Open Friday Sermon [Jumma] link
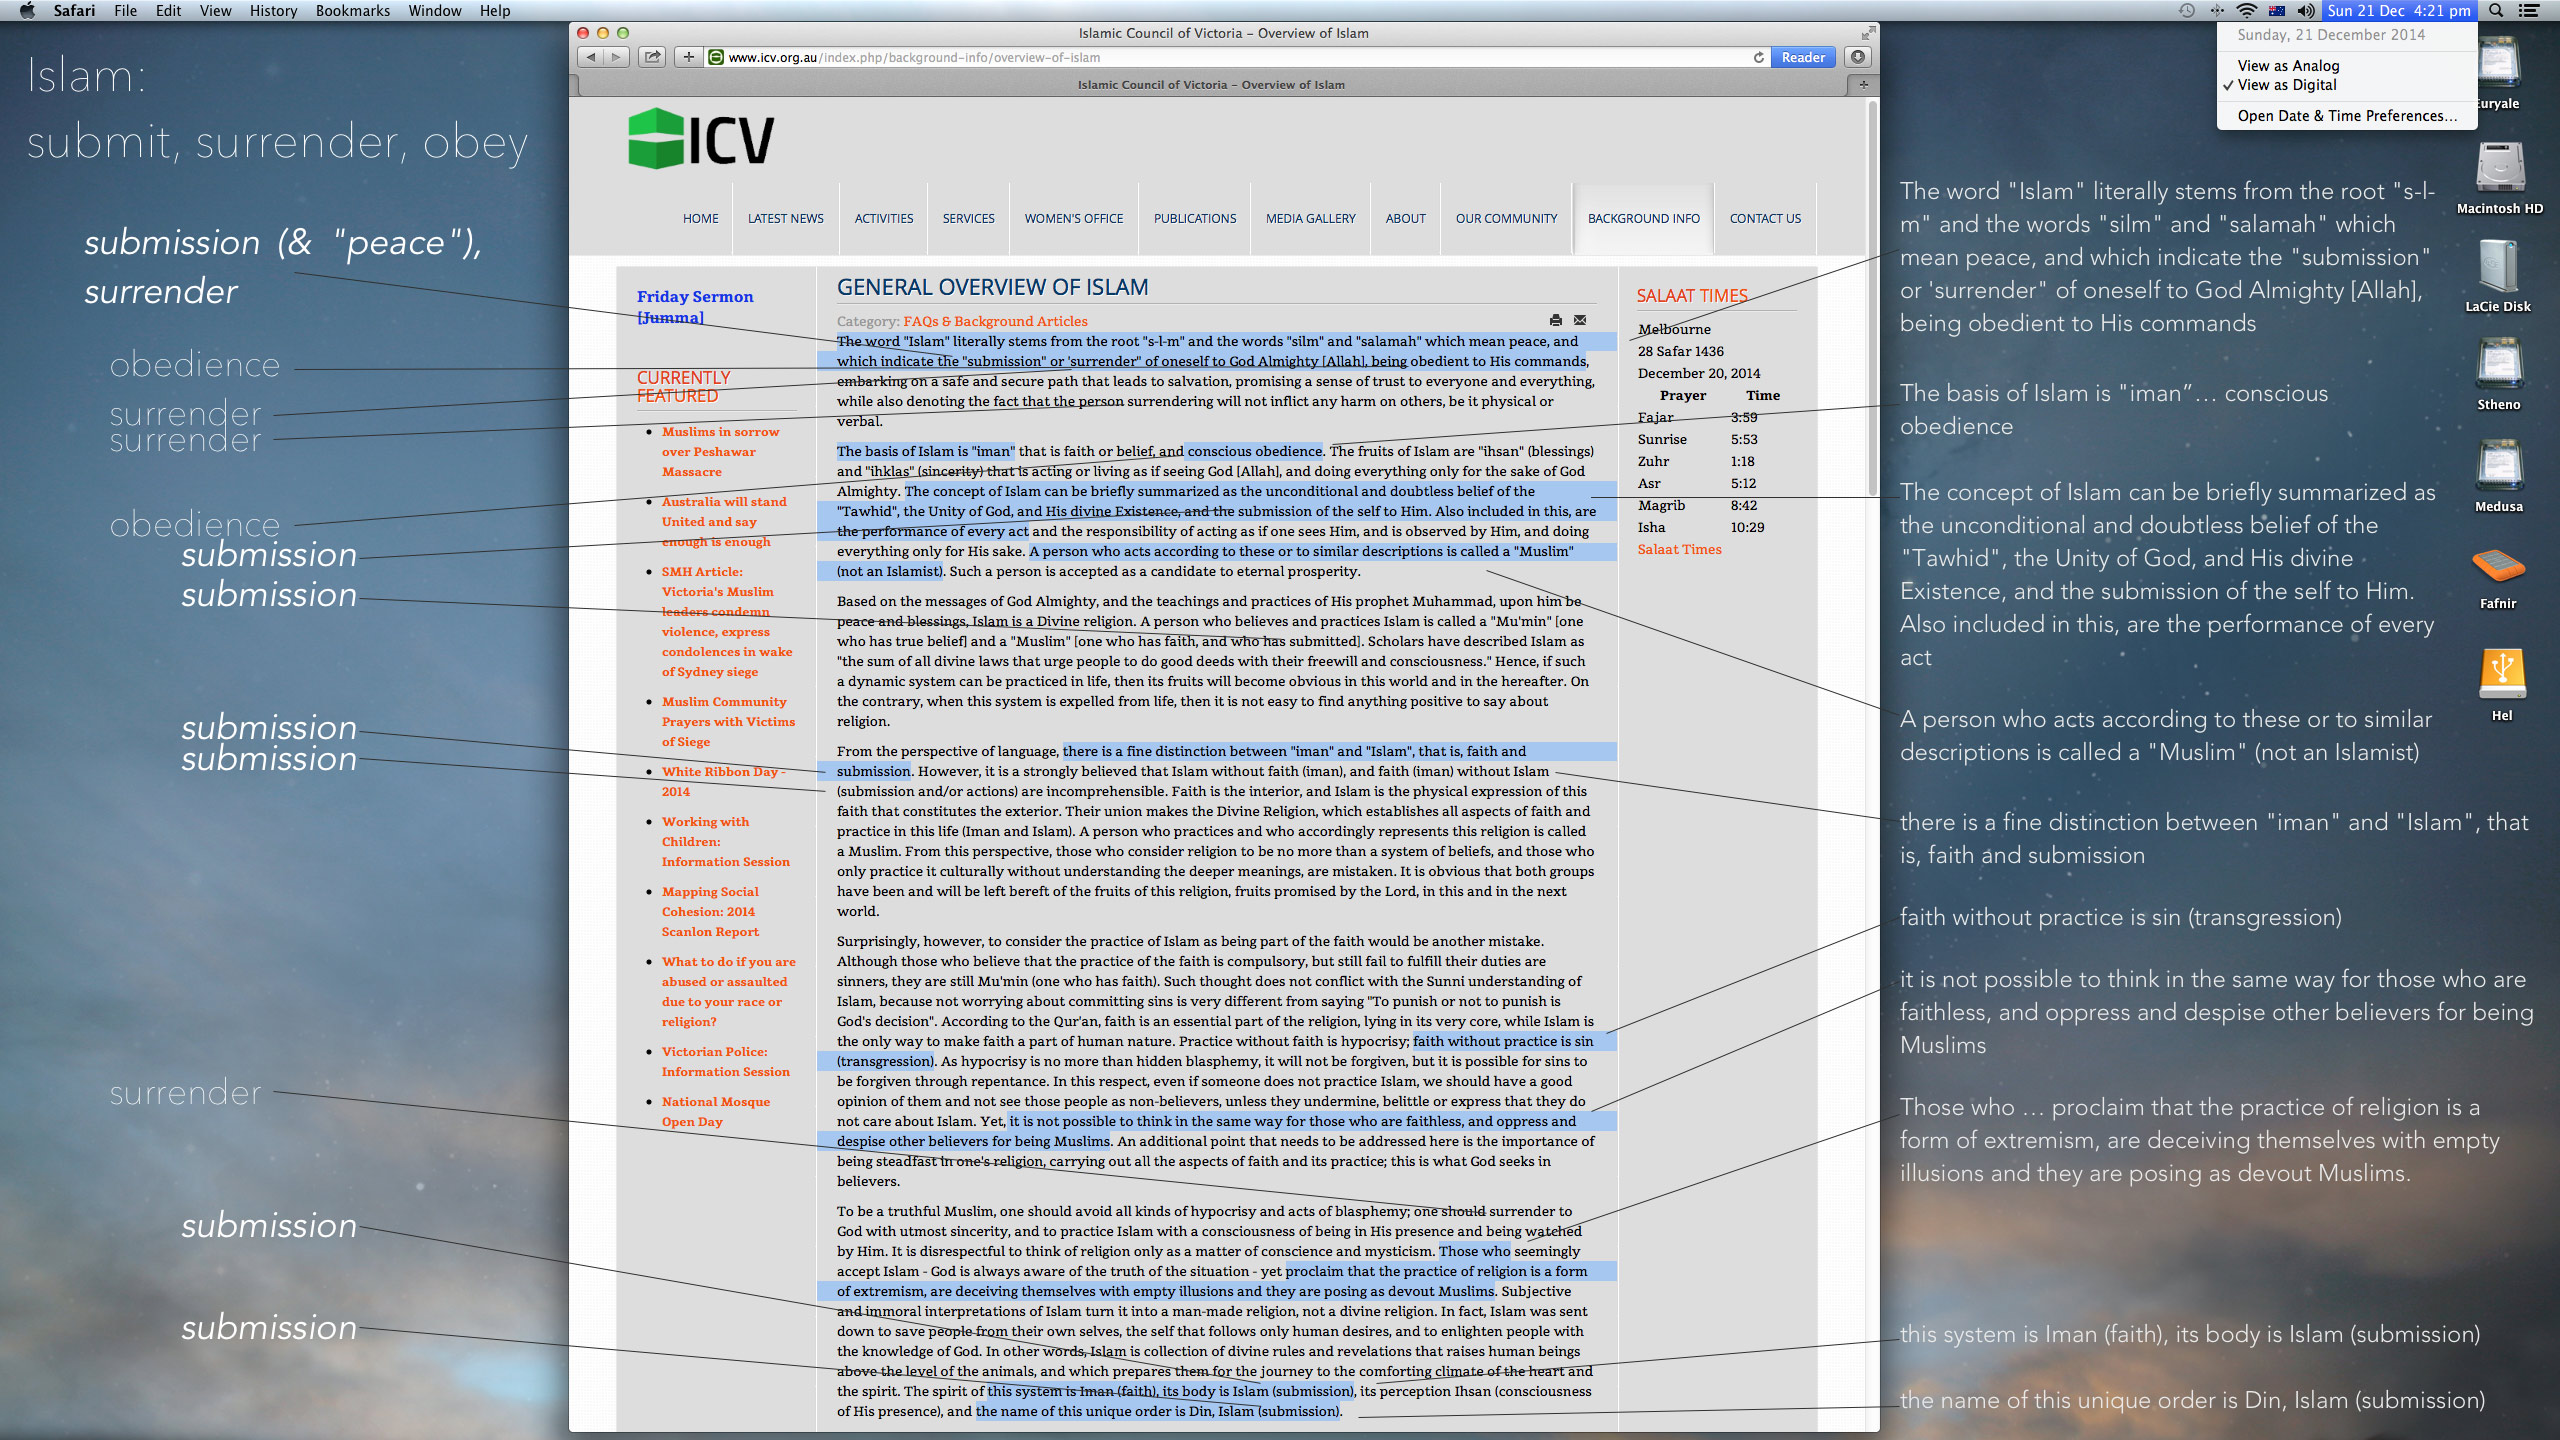Image resolution: width=2560 pixels, height=1440 pixels. [x=694, y=307]
